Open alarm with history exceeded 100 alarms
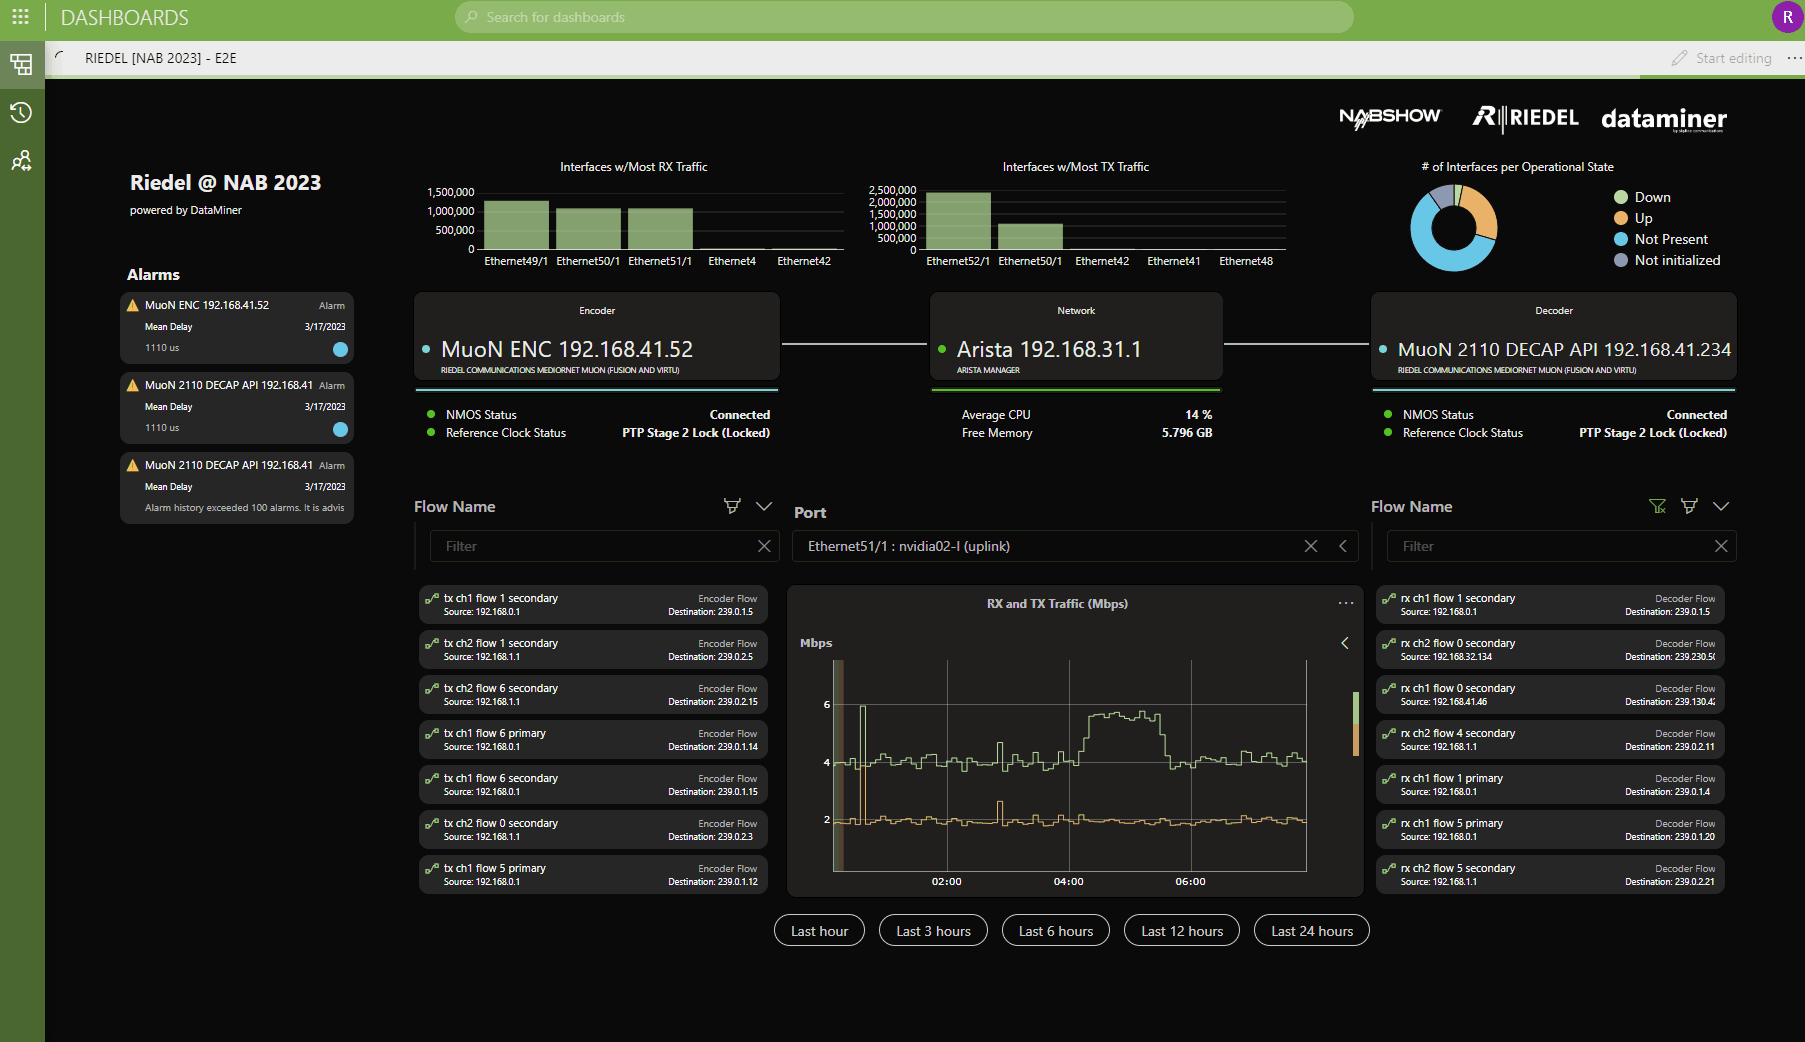Viewport: 1805px width, 1042px height. 237,488
